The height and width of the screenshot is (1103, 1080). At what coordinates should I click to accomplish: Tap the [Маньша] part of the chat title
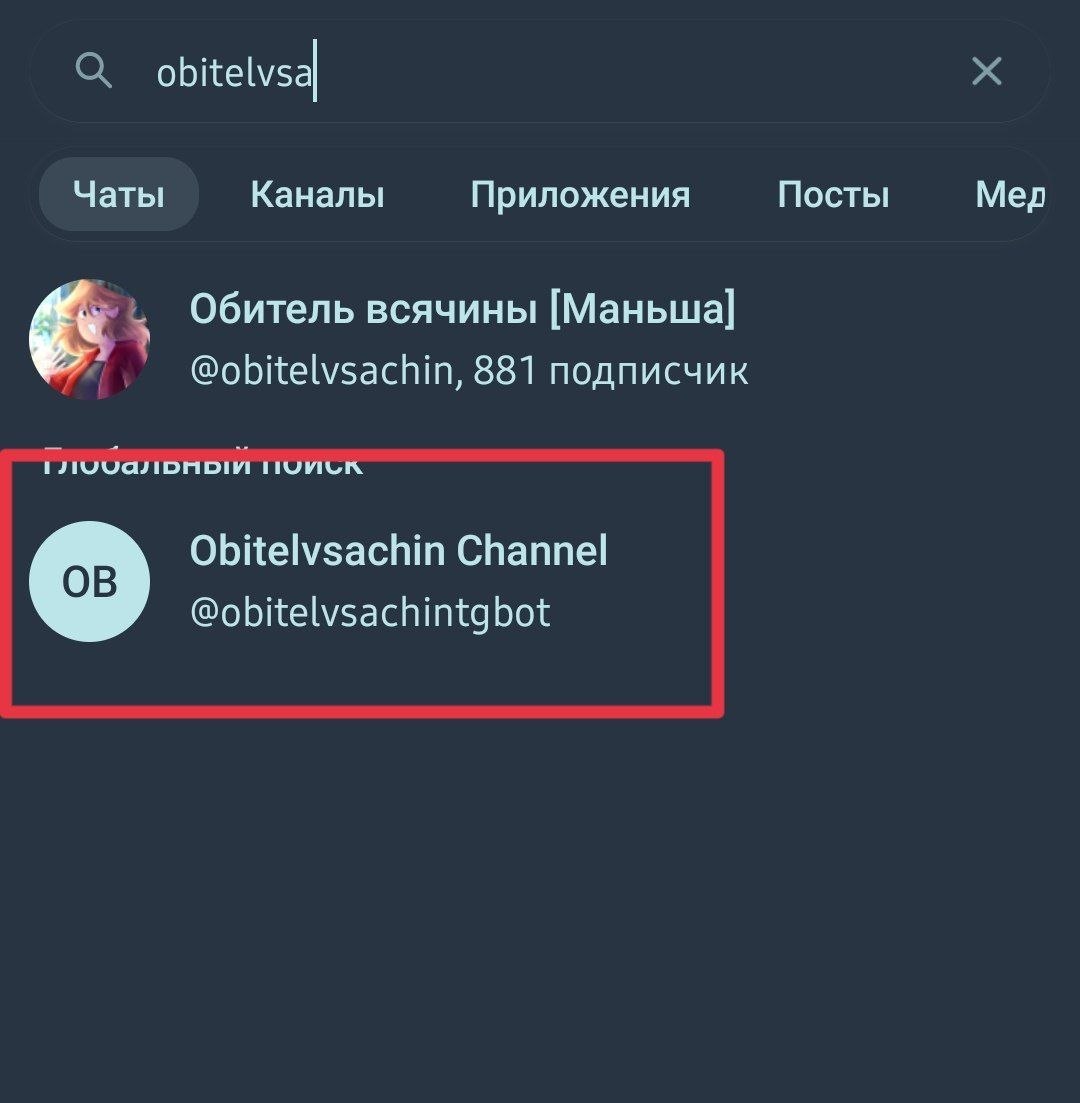642,309
